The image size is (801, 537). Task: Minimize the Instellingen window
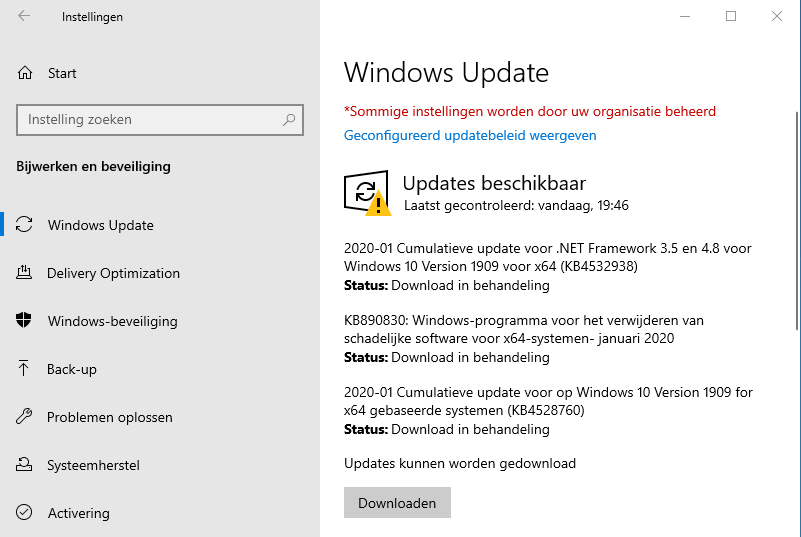(685, 16)
